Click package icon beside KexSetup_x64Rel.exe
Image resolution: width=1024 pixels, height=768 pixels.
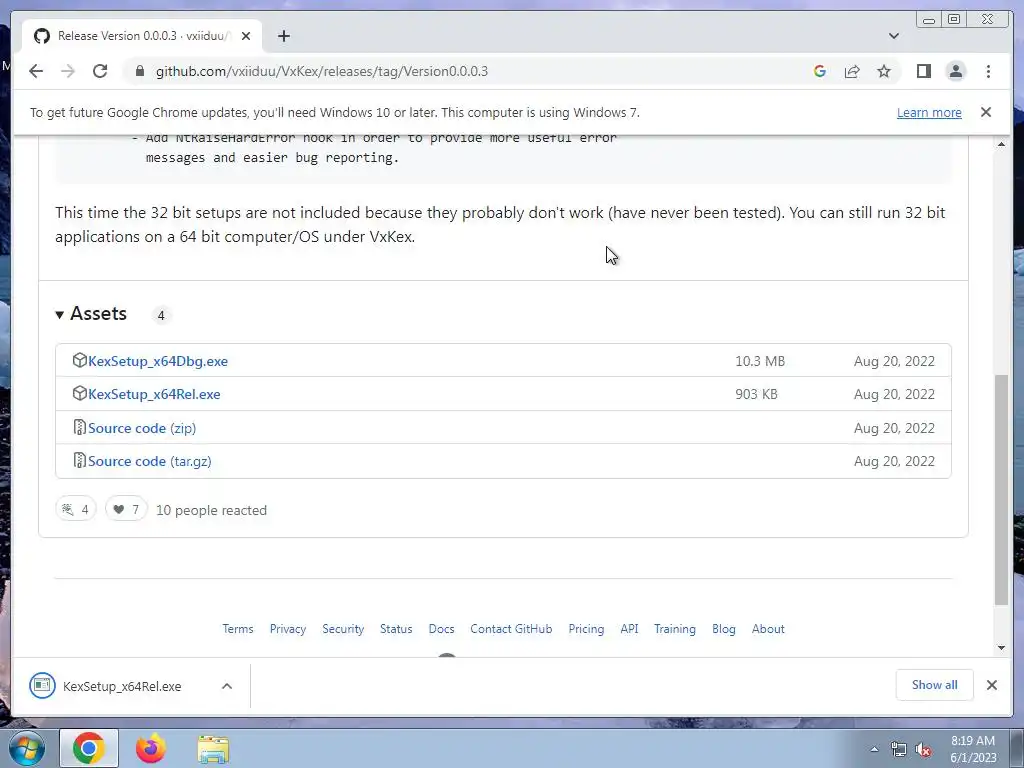tap(79, 393)
